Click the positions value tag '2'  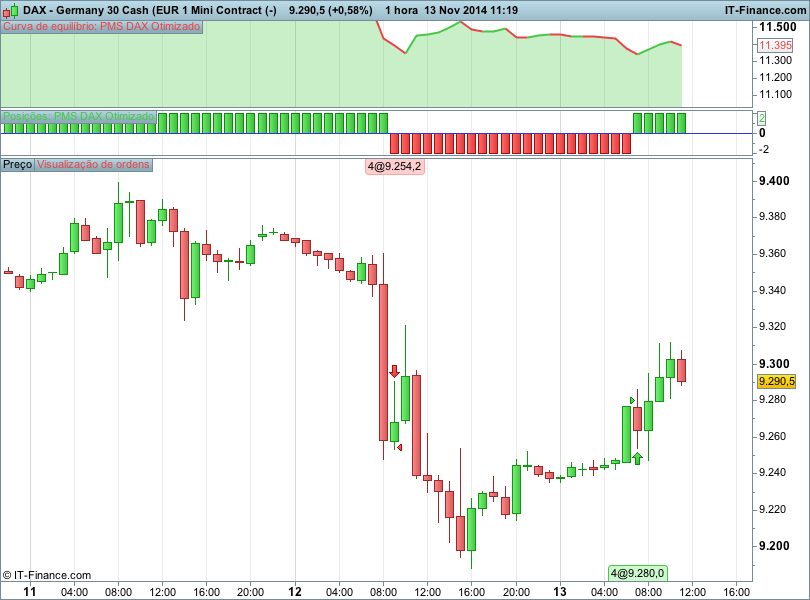pyautogui.click(x=761, y=118)
